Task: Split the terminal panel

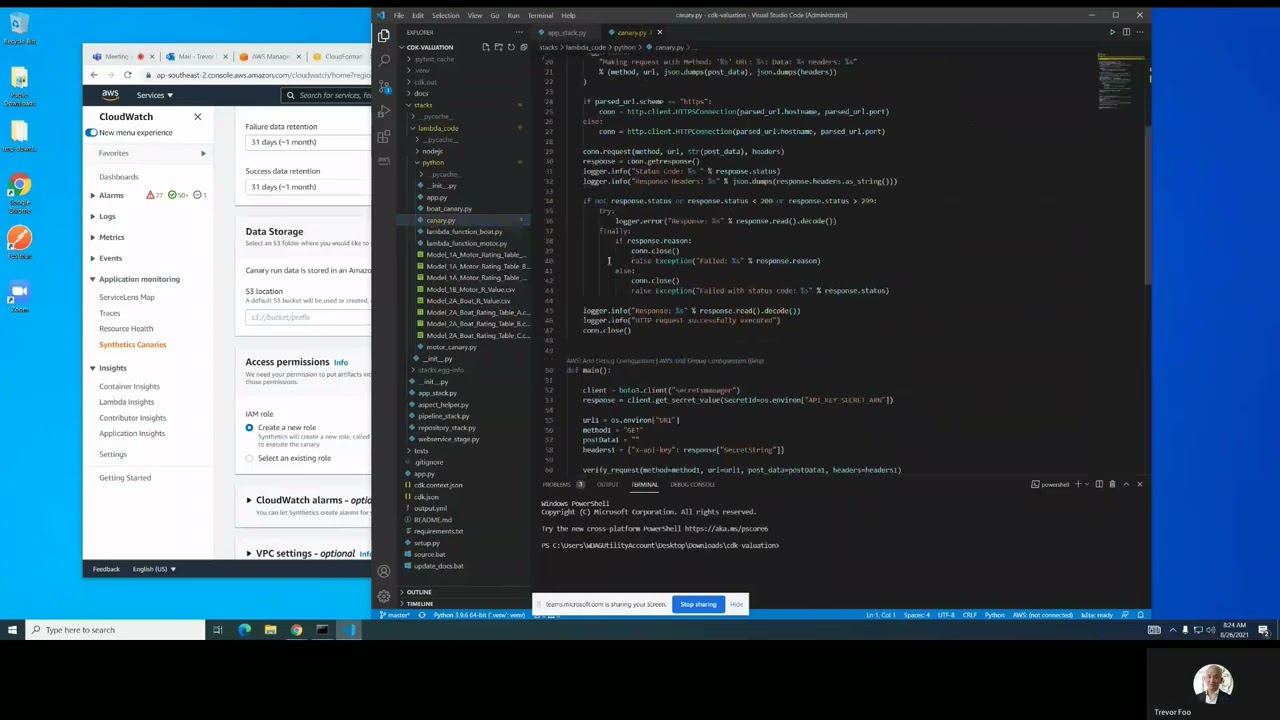Action: [1098, 484]
